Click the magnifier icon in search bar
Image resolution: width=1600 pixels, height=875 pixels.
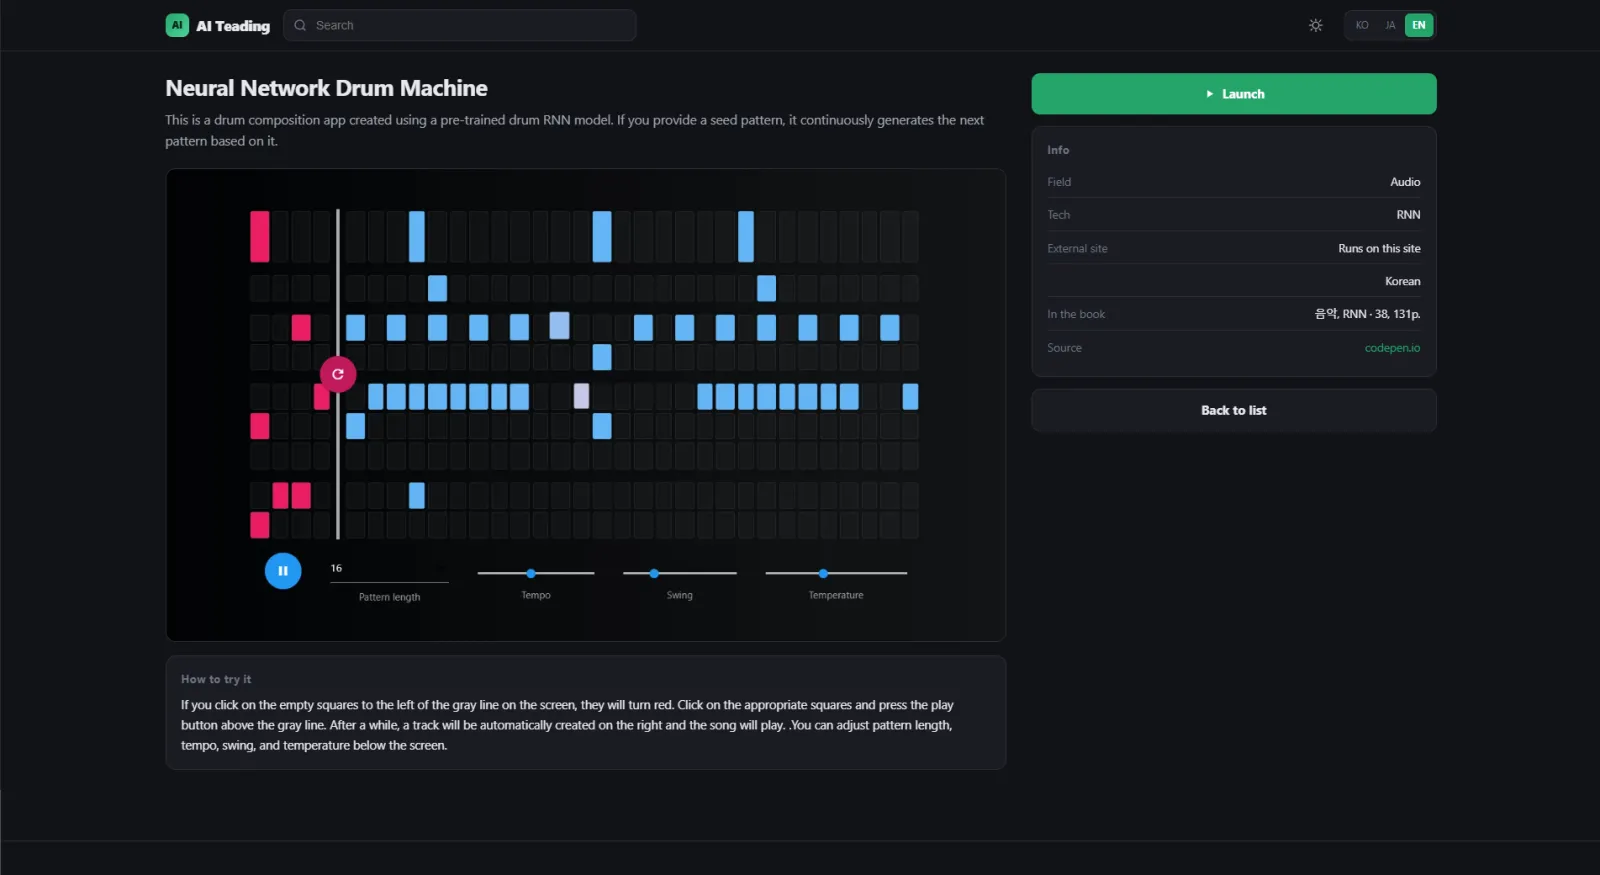click(300, 25)
